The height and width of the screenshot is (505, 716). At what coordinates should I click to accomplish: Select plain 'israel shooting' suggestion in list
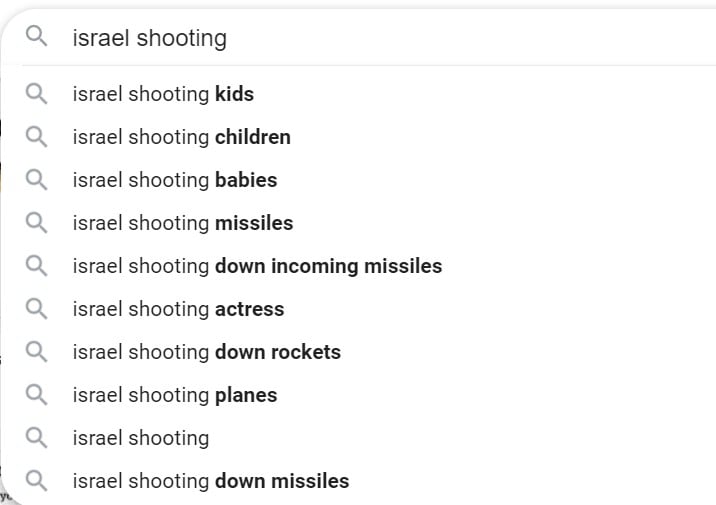tap(358, 437)
